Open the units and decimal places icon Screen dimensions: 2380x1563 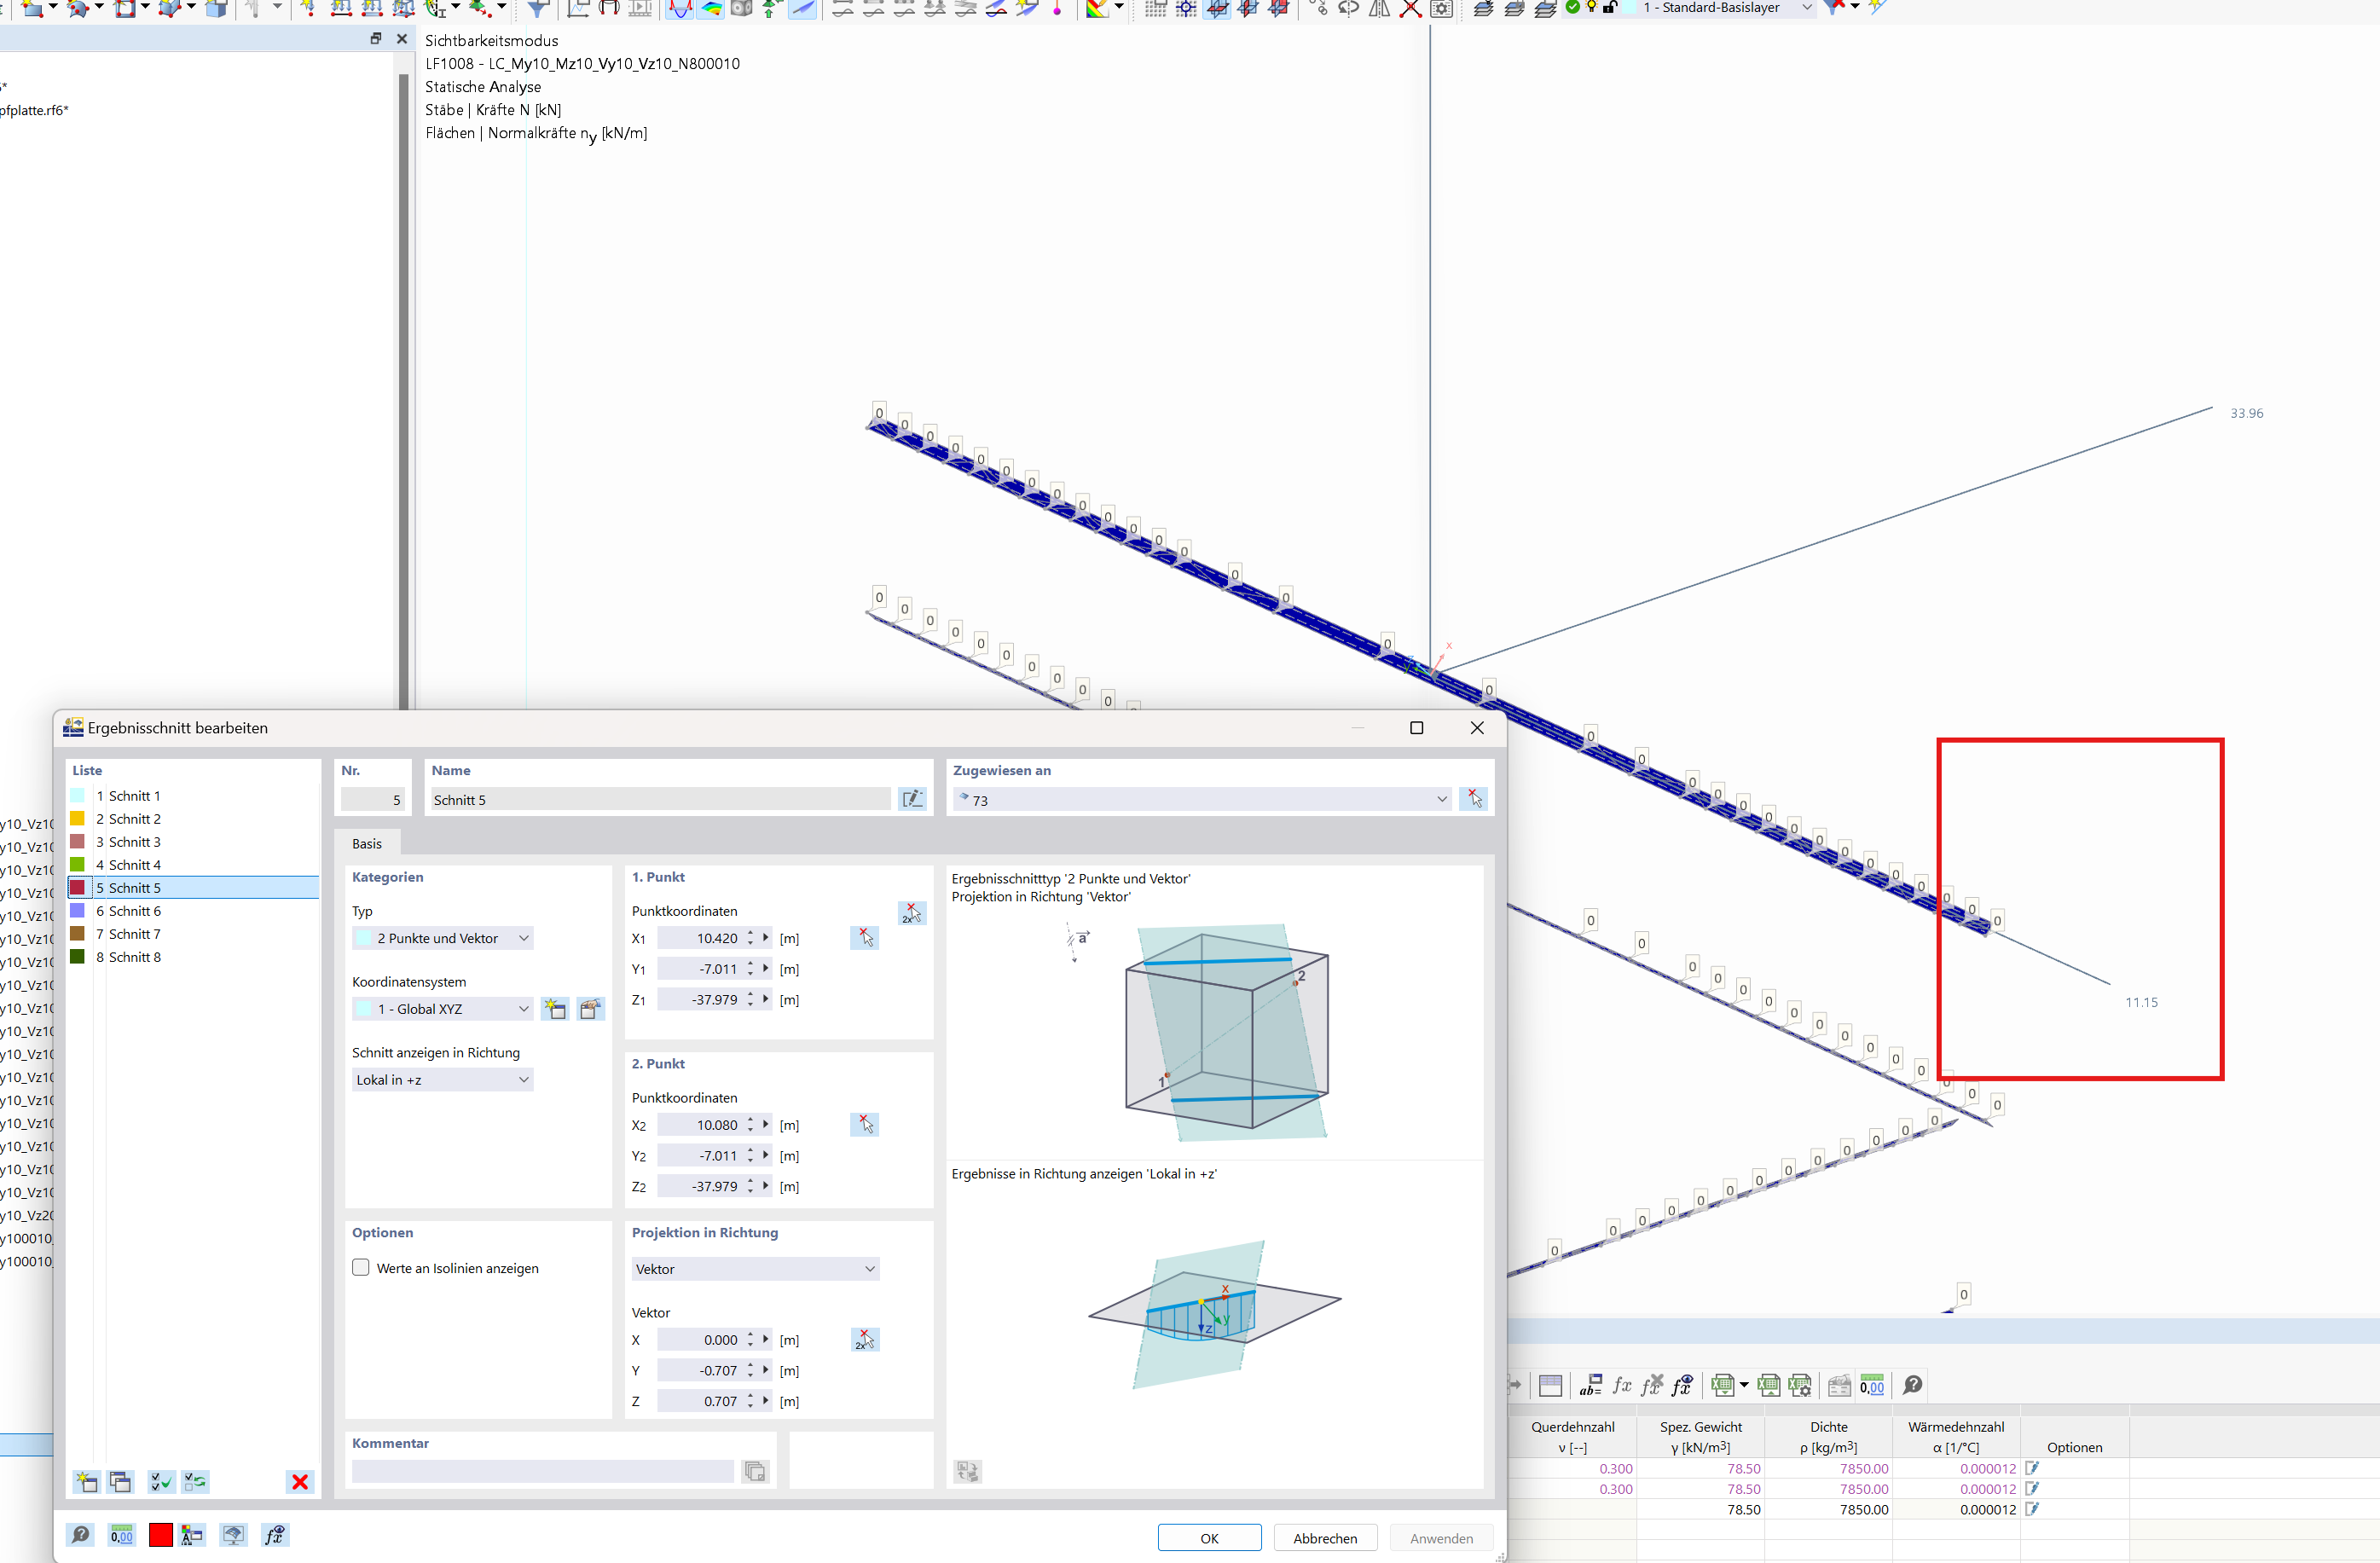[x=121, y=1535]
